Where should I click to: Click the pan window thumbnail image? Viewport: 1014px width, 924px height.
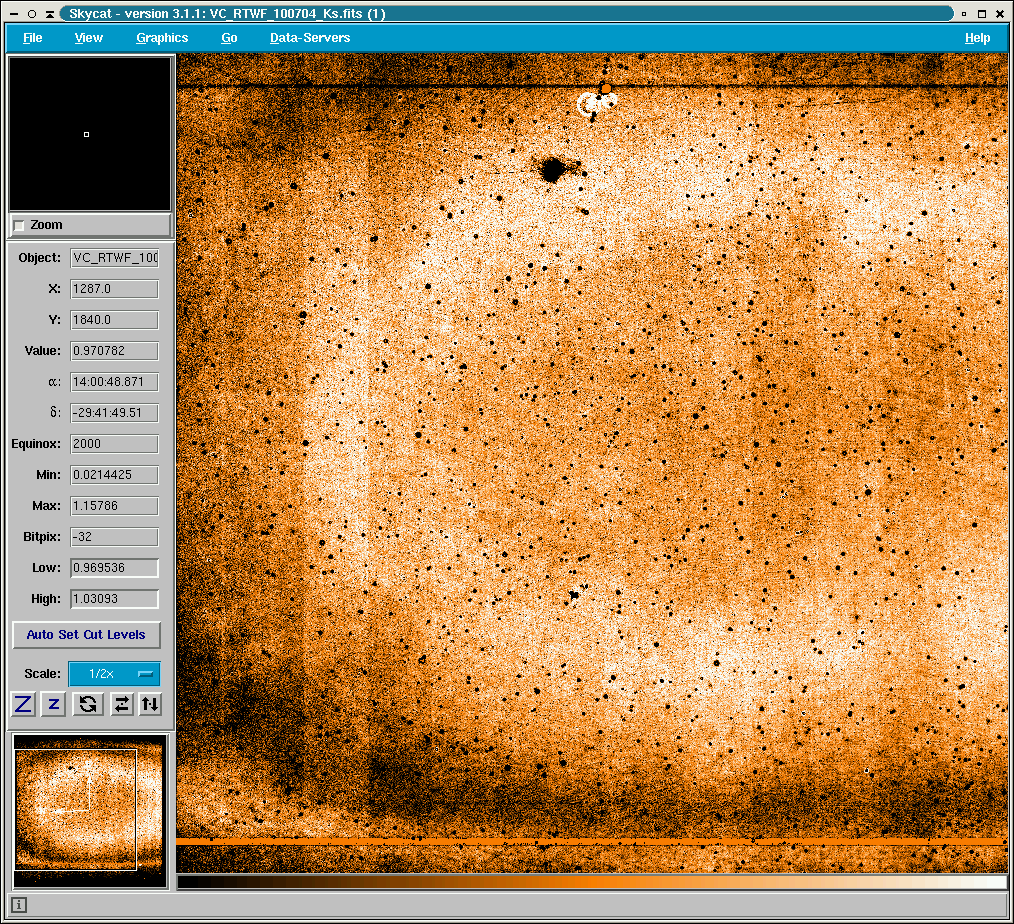click(x=90, y=809)
